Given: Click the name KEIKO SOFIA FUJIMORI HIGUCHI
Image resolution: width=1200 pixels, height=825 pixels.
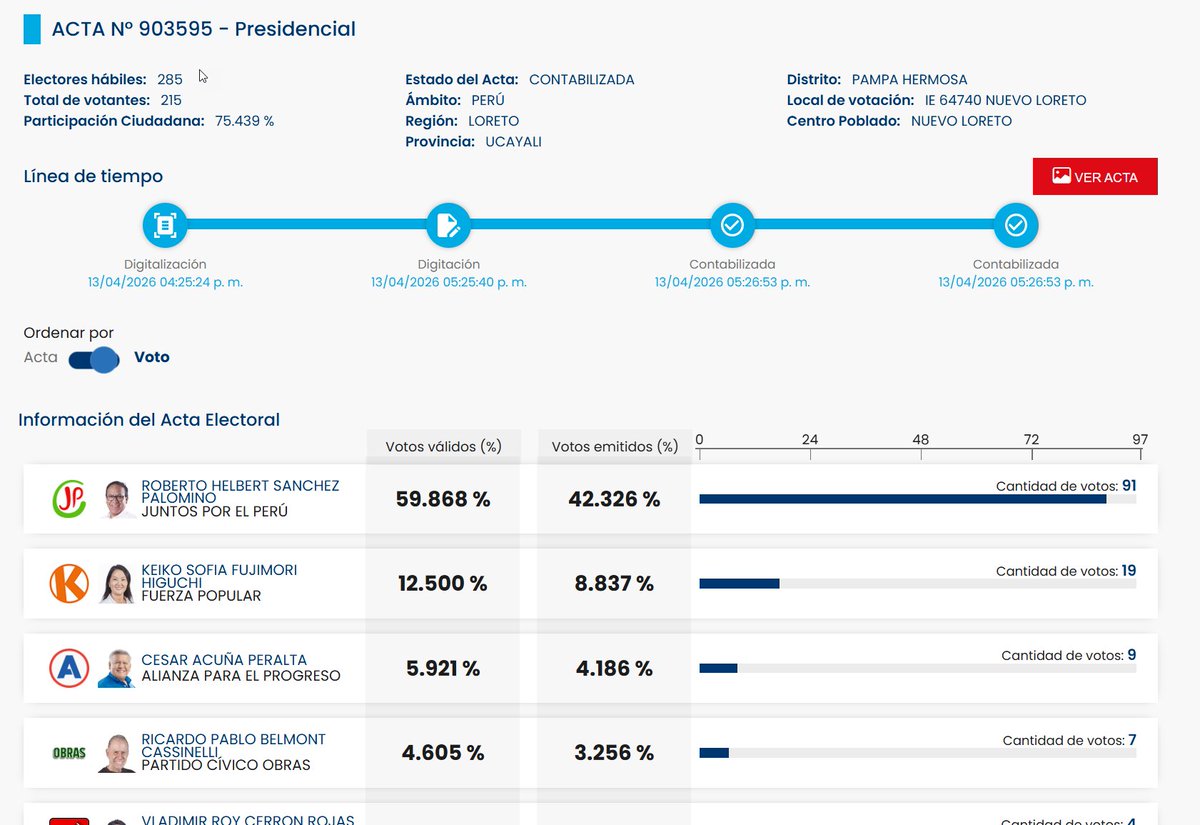Looking at the screenshot, I should pos(219,576).
